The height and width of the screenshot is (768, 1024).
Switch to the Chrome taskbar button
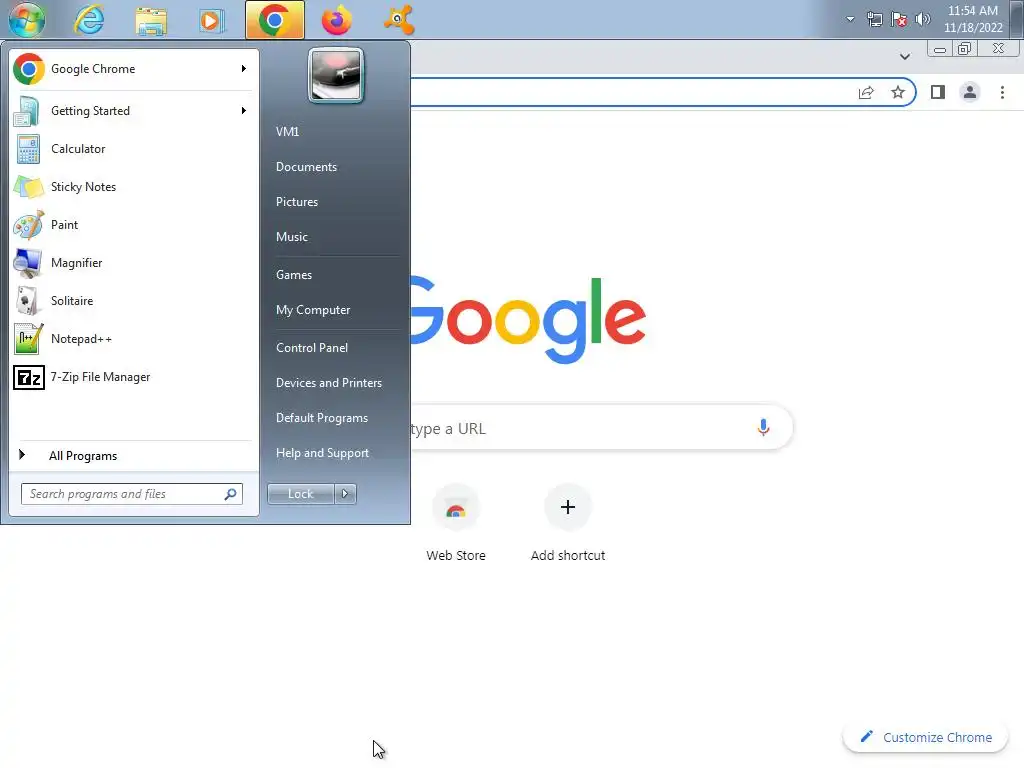(274, 20)
